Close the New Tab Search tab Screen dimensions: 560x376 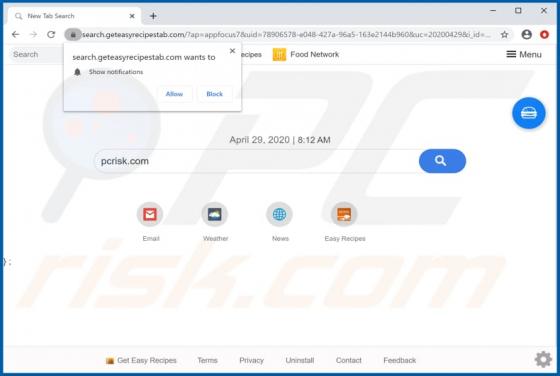(132, 16)
